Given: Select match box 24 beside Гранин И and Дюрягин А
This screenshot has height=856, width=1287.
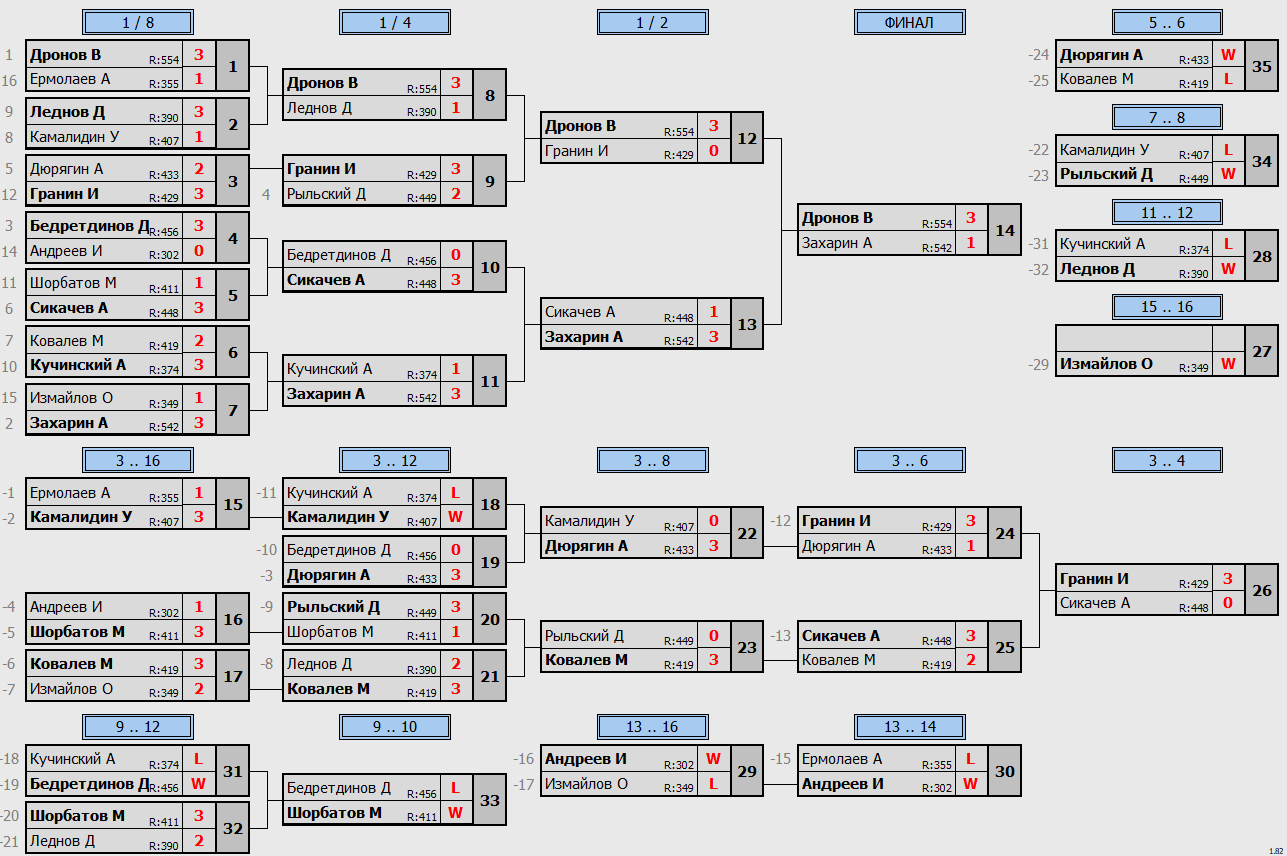Looking at the screenshot, I should [1004, 533].
